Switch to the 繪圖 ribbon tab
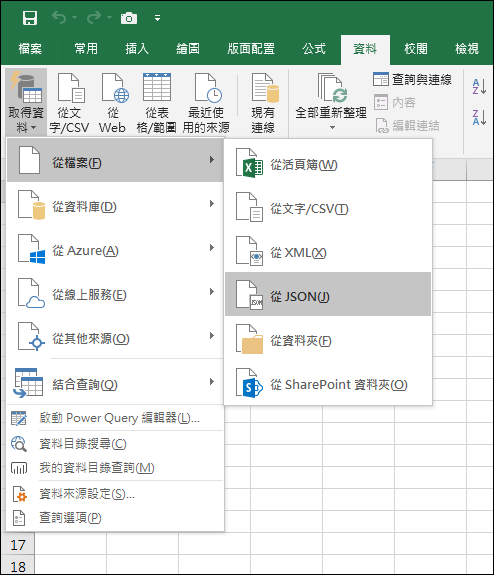 [x=188, y=49]
